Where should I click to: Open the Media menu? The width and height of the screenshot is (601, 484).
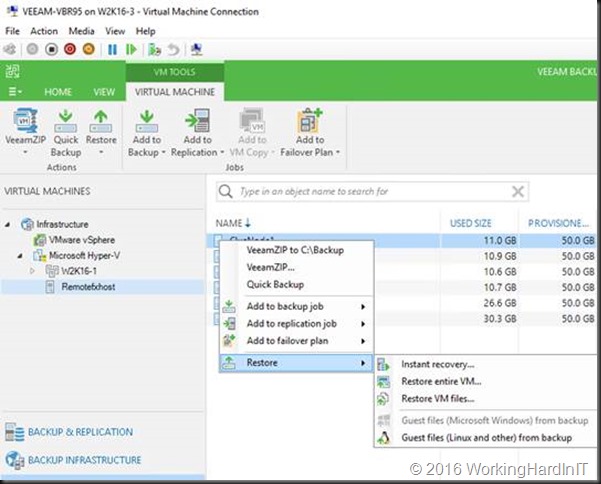81,31
